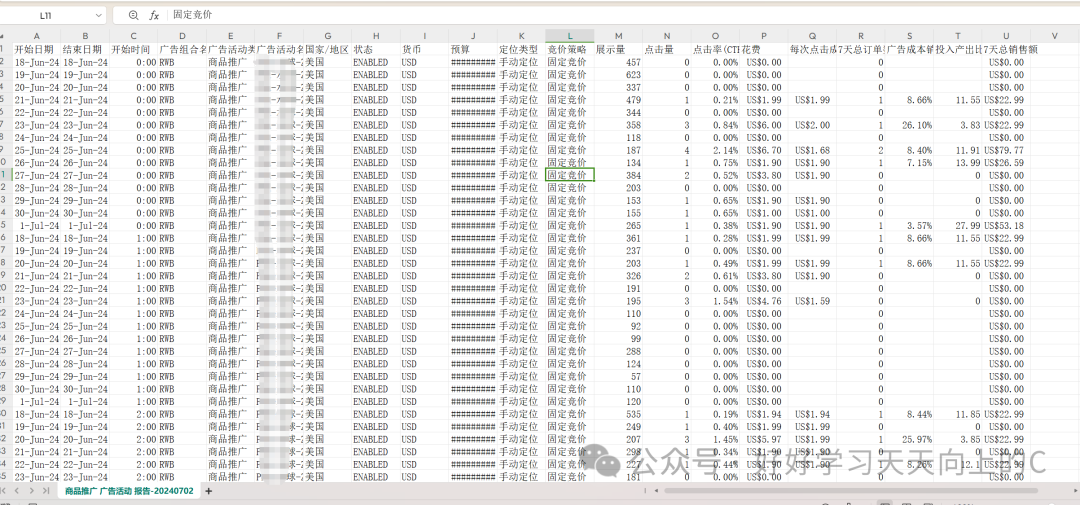The width and height of the screenshot is (1080, 505).
Task: Click the 开始时间 header cell
Action: (x=133, y=49)
